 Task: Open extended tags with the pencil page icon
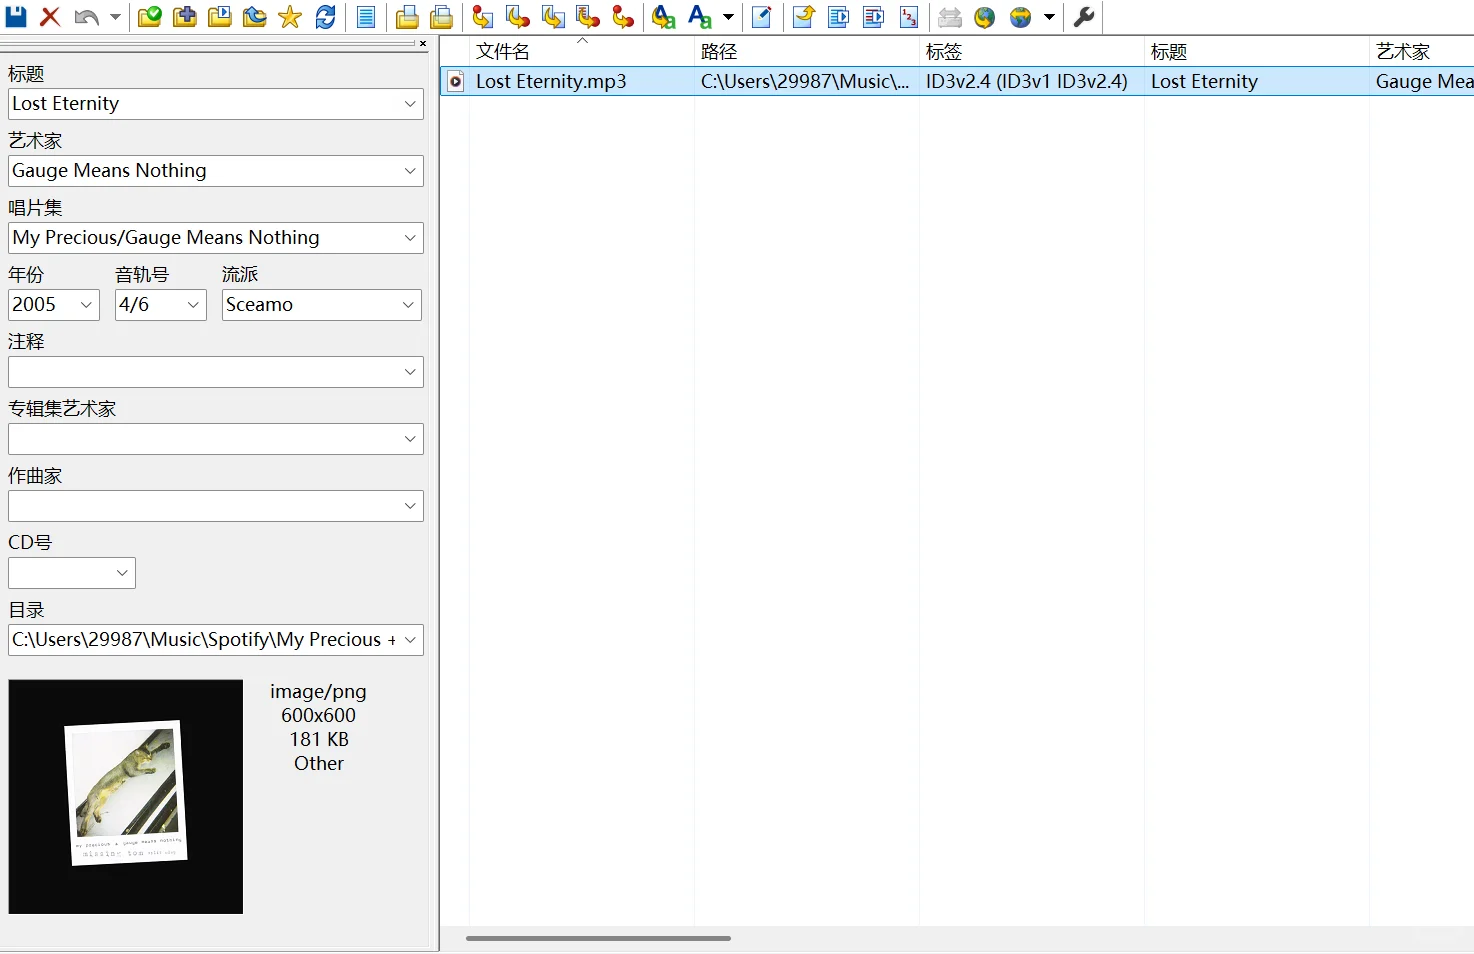pyautogui.click(x=762, y=16)
